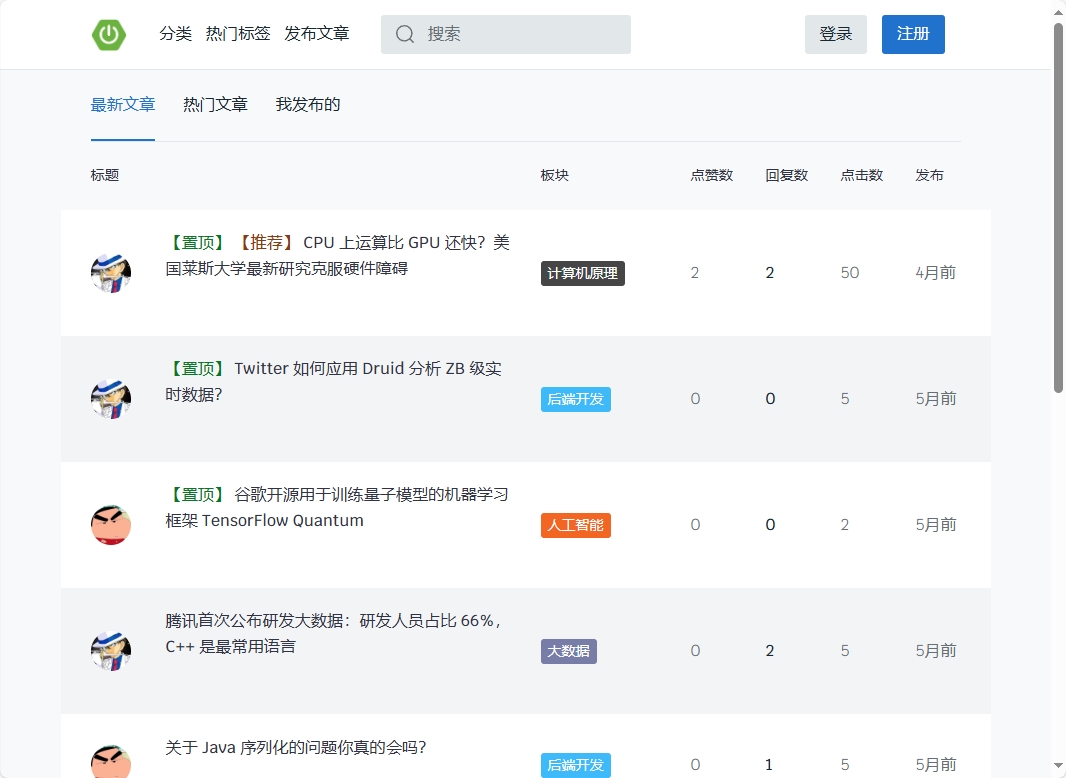
Task: Click the 登录 button
Action: coord(835,33)
